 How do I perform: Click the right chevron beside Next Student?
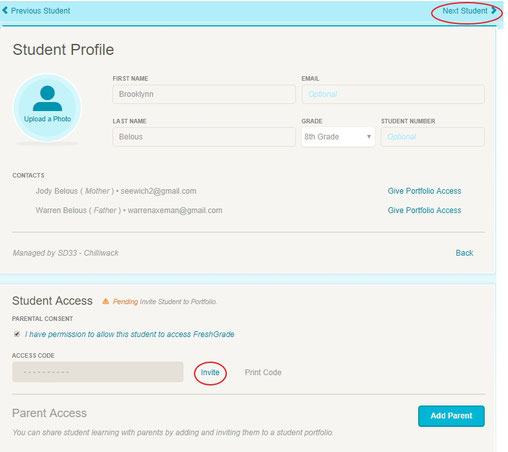point(493,10)
